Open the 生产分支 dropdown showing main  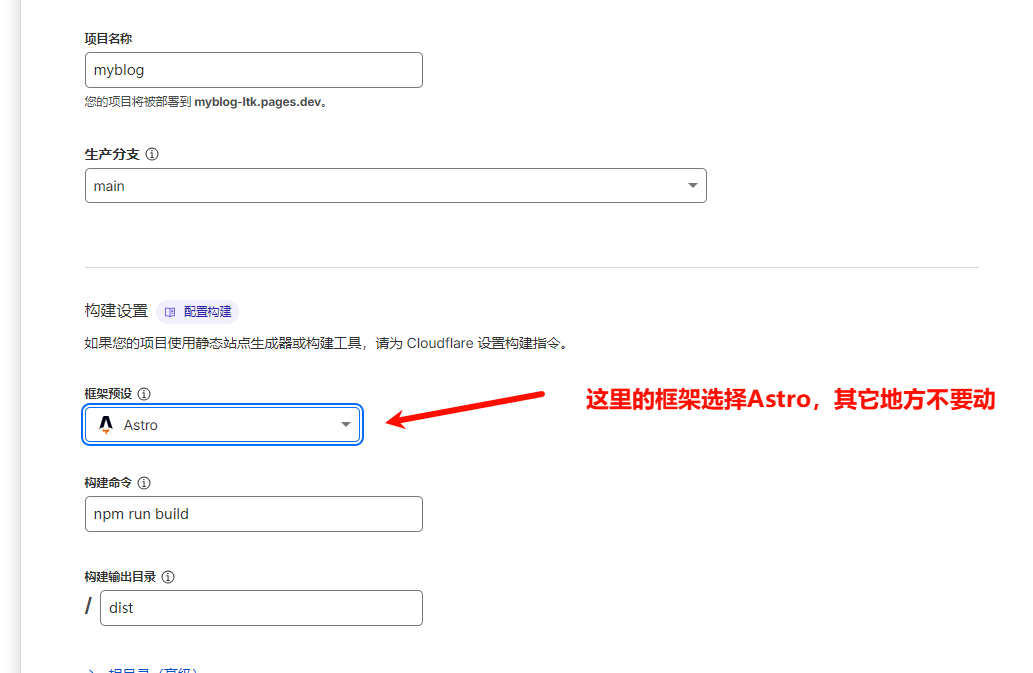[x=395, y=185]
